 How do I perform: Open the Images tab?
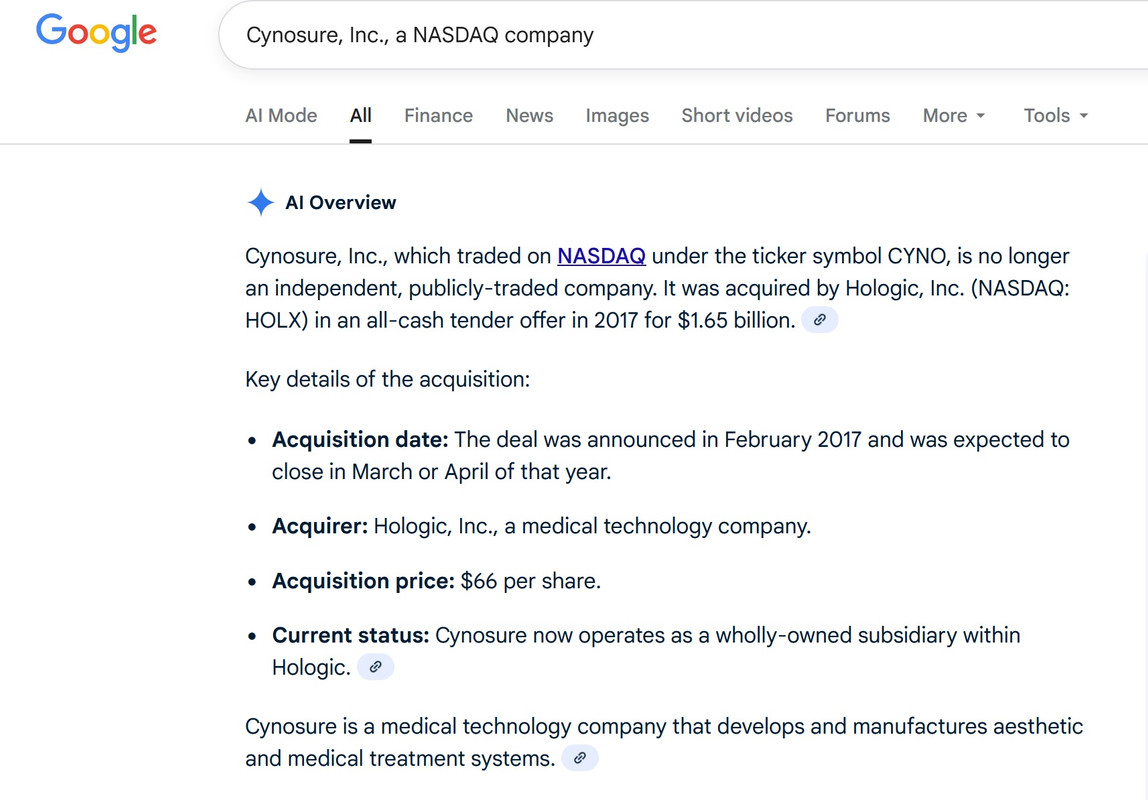tap(617, 115)
